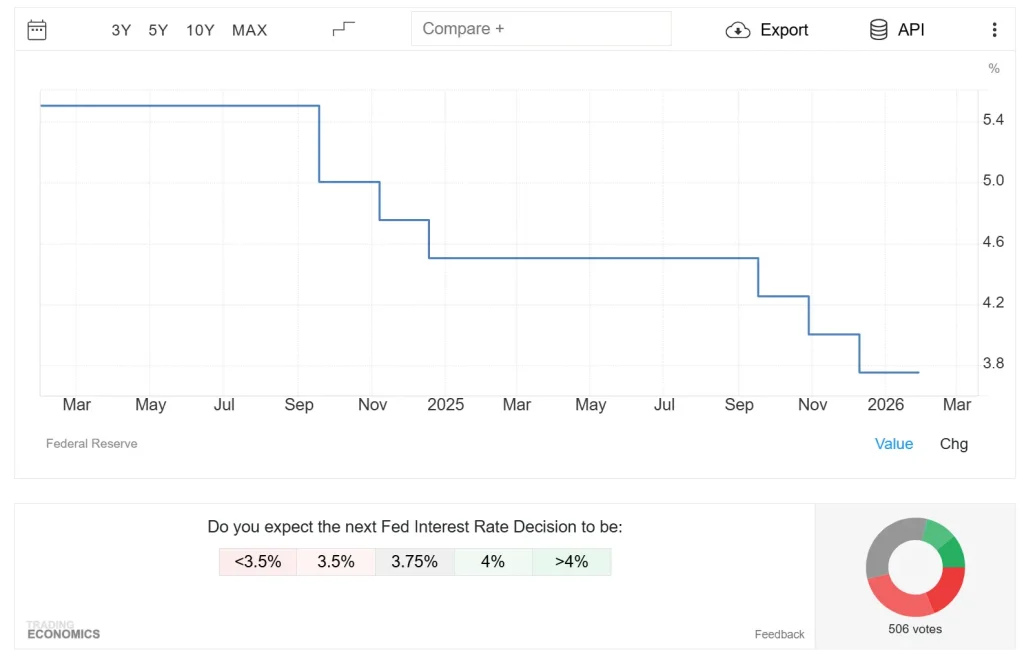Open the Compare dropdown field
The height and width of the screenshot is (650, 1024).
[541, 28]
